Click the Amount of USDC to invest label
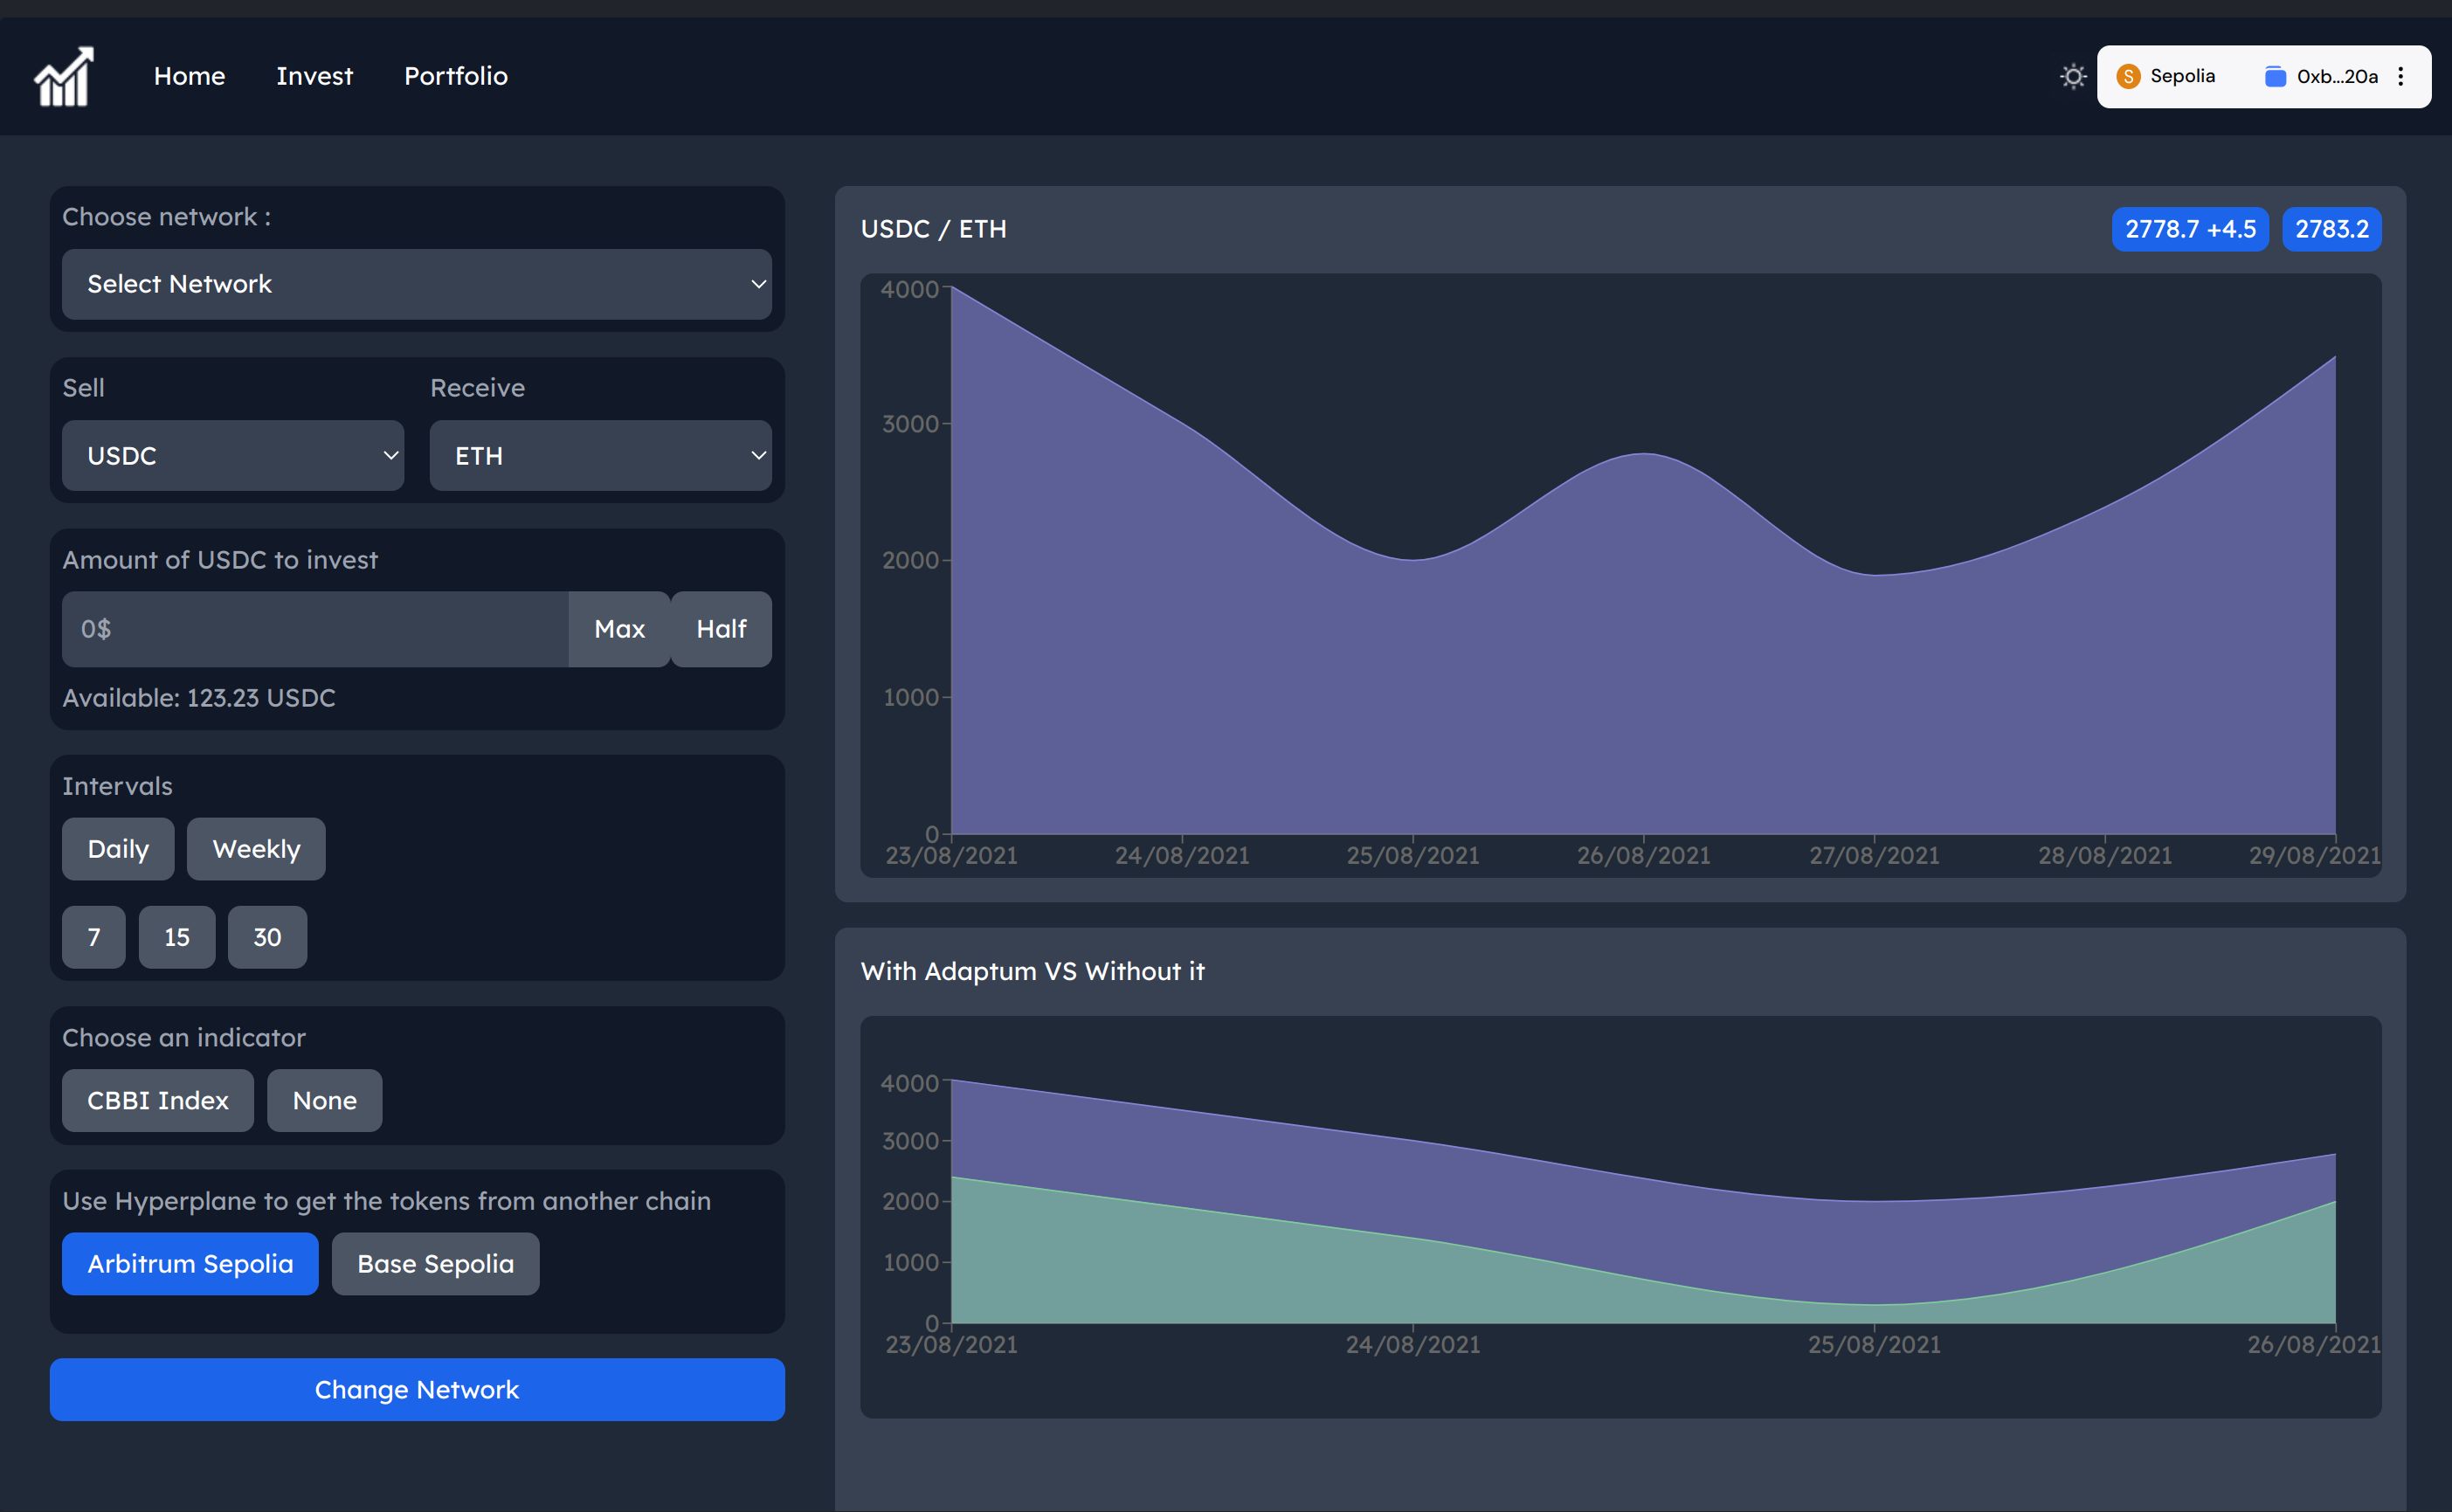 click(220, 560)
